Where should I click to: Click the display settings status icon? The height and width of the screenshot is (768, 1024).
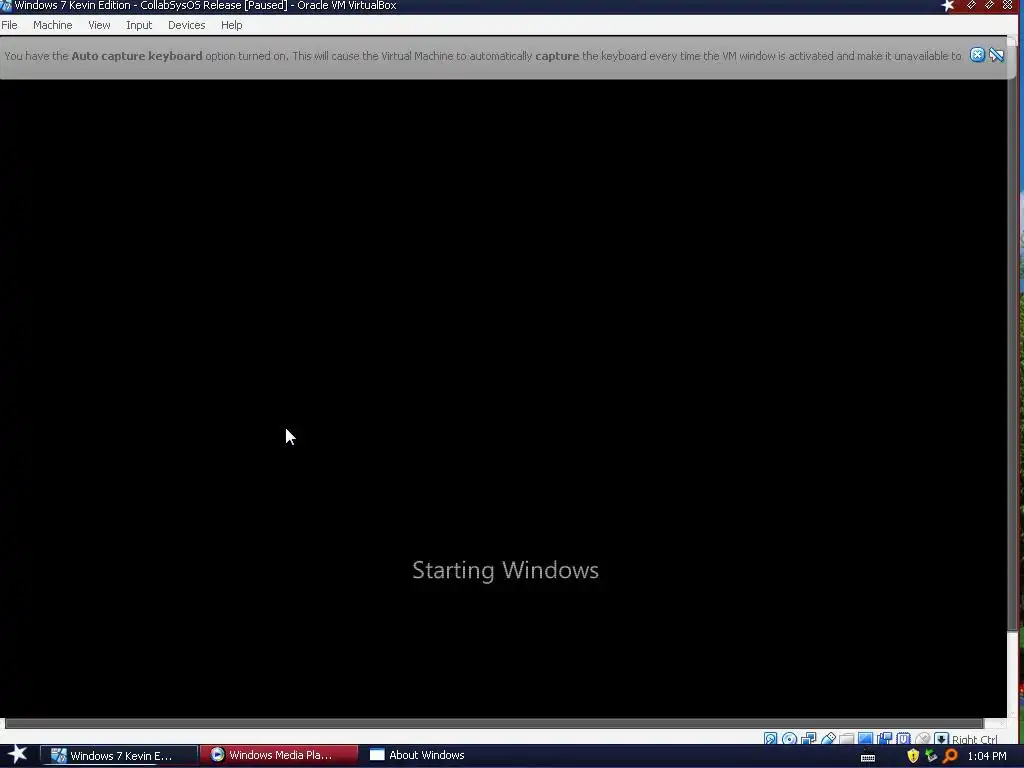point(865,739)
